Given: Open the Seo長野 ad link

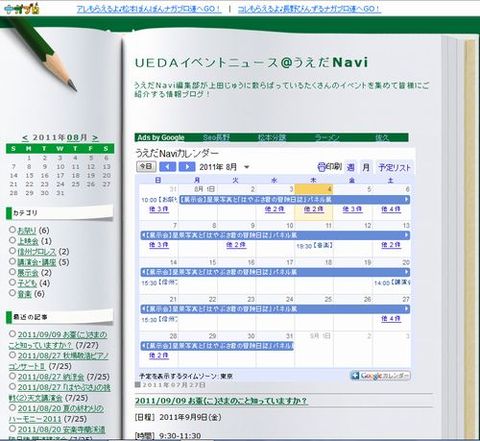Looking at the screenshot, I should point(216,137).
